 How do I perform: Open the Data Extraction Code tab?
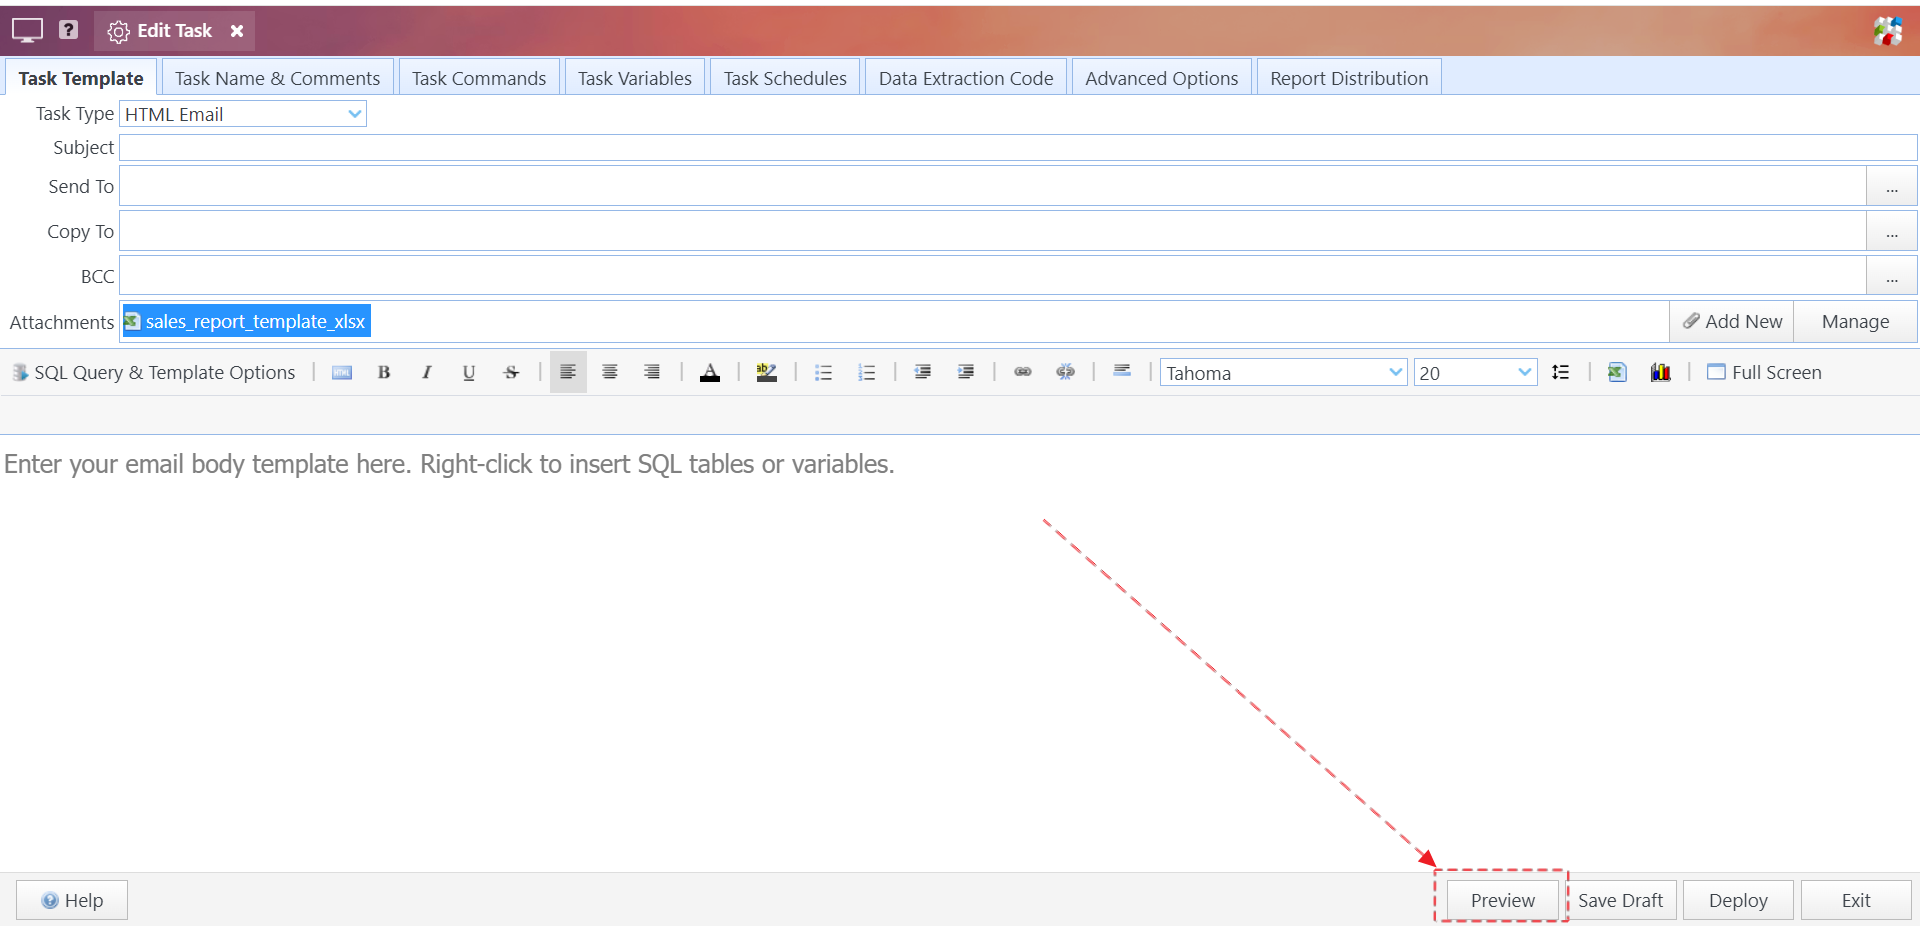tap(966, 78)
